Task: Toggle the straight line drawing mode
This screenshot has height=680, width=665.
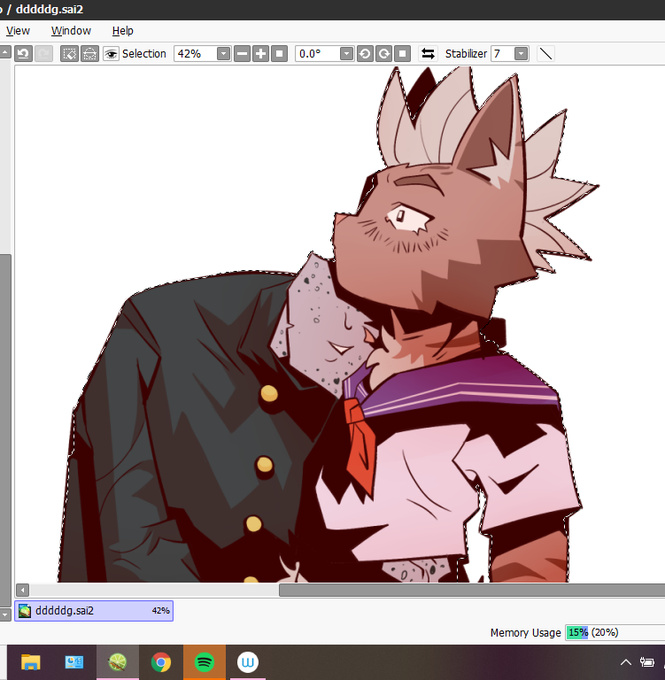Action: coord(546,54)
